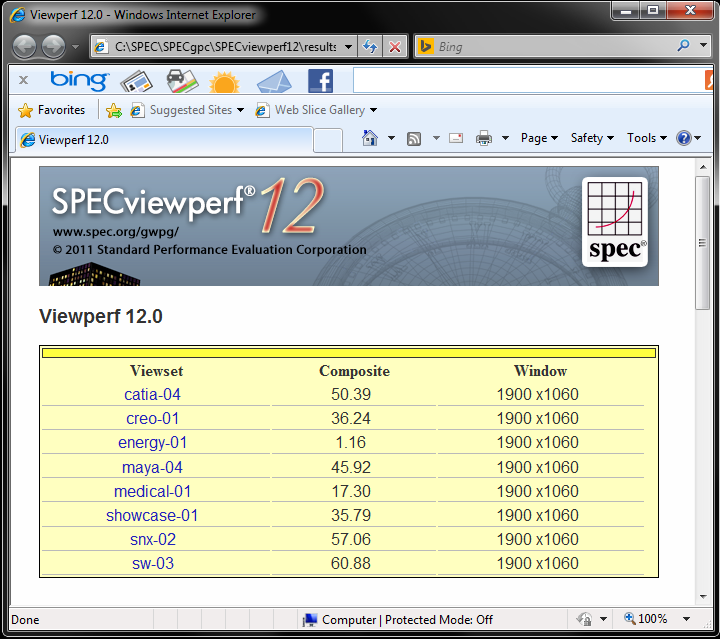Click the Viewperf 12.0 page heading
Screen dimensions: 720x639
101,316
